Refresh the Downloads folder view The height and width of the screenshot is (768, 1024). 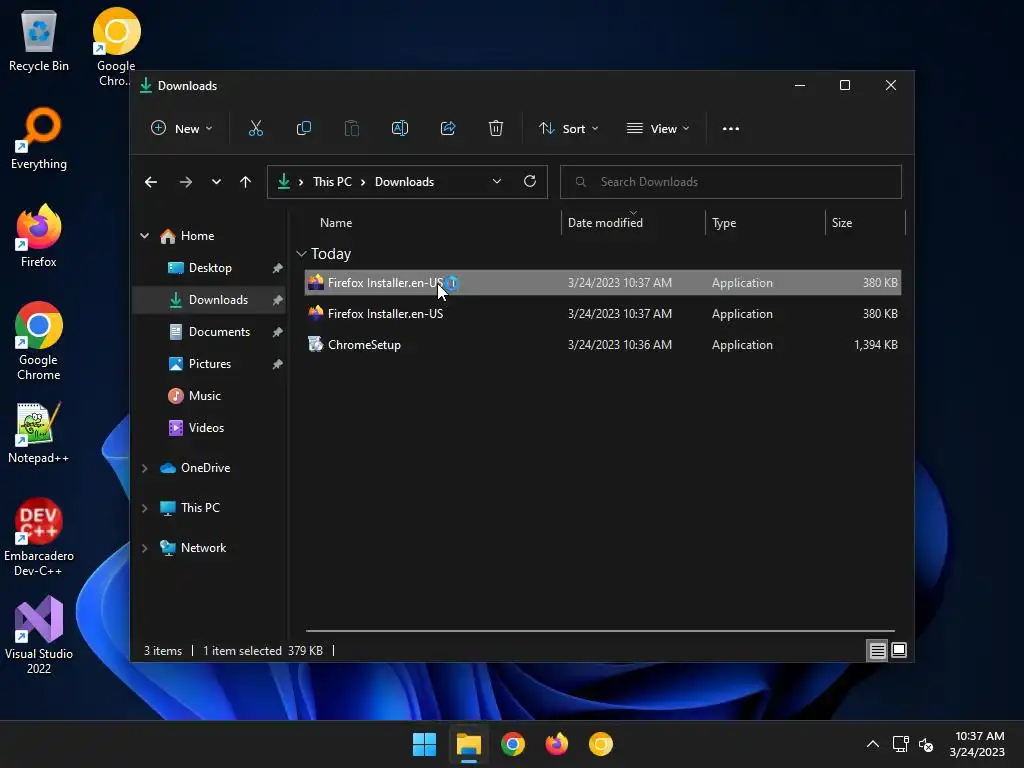point(530,182)
